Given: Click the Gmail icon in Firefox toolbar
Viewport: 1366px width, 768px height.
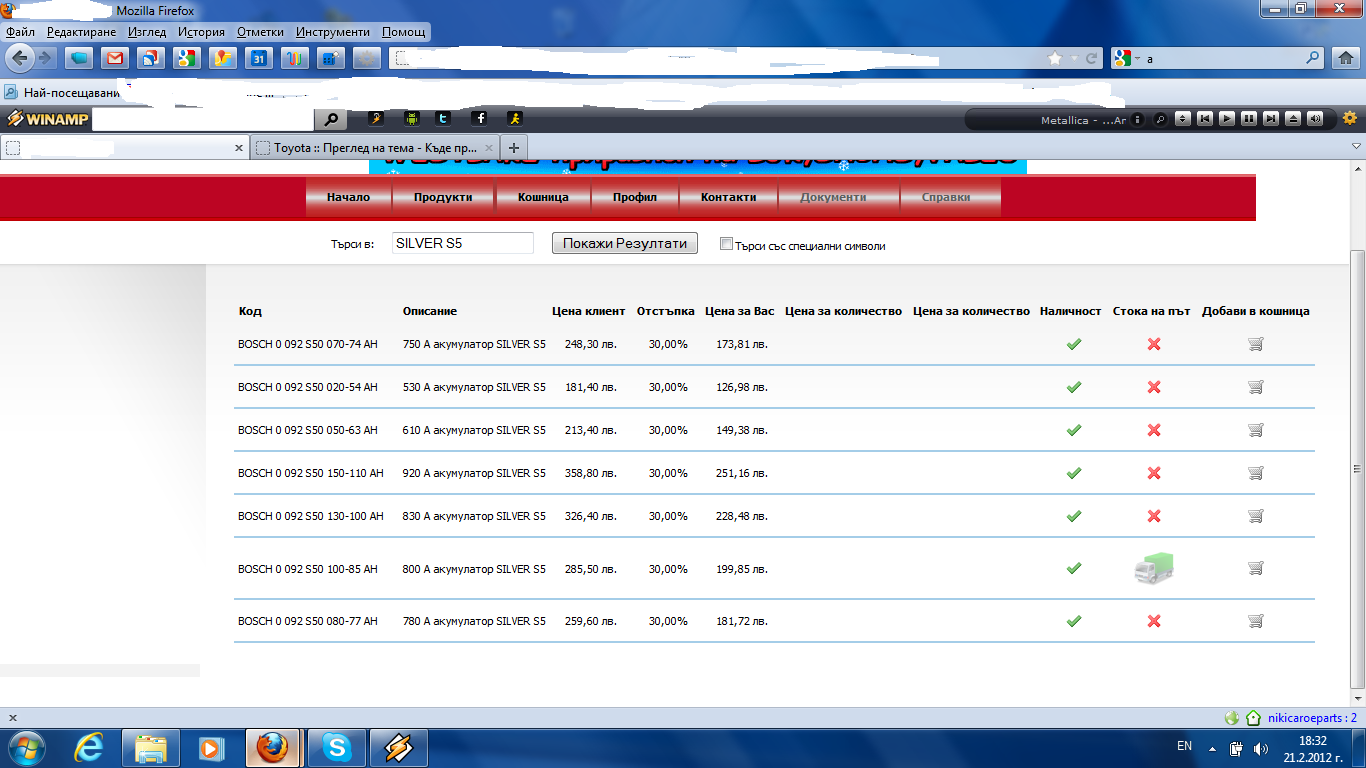Looking at the screenshot, I should (114, 58).
